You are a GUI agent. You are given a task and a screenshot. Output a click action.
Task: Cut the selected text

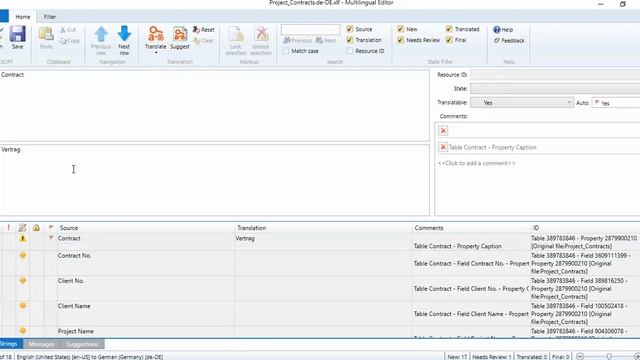[68, 30]
